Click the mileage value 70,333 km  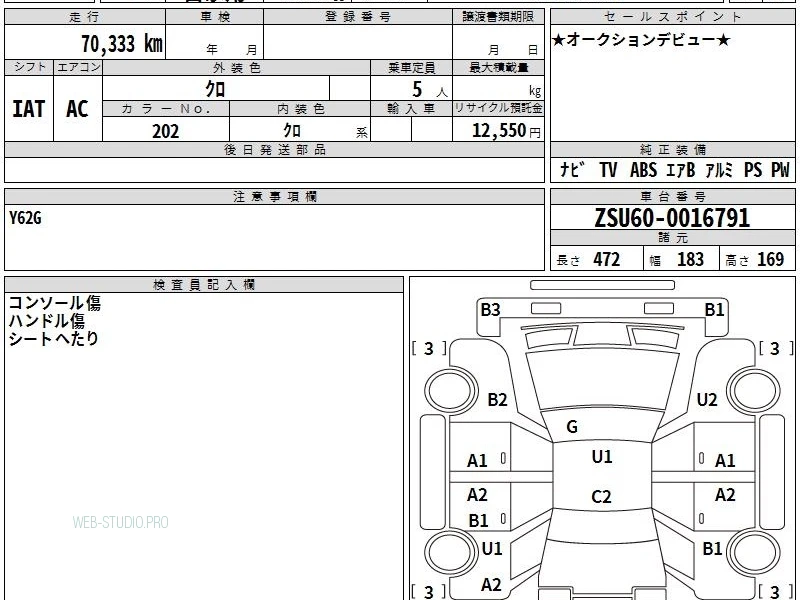[x=122, y=43]
